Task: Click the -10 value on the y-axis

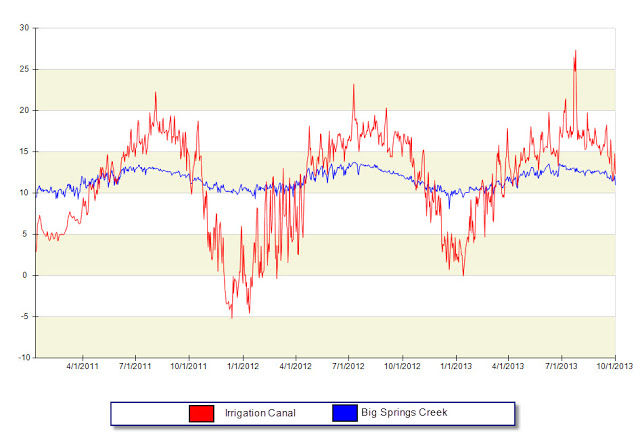Action: pos(23,357)
